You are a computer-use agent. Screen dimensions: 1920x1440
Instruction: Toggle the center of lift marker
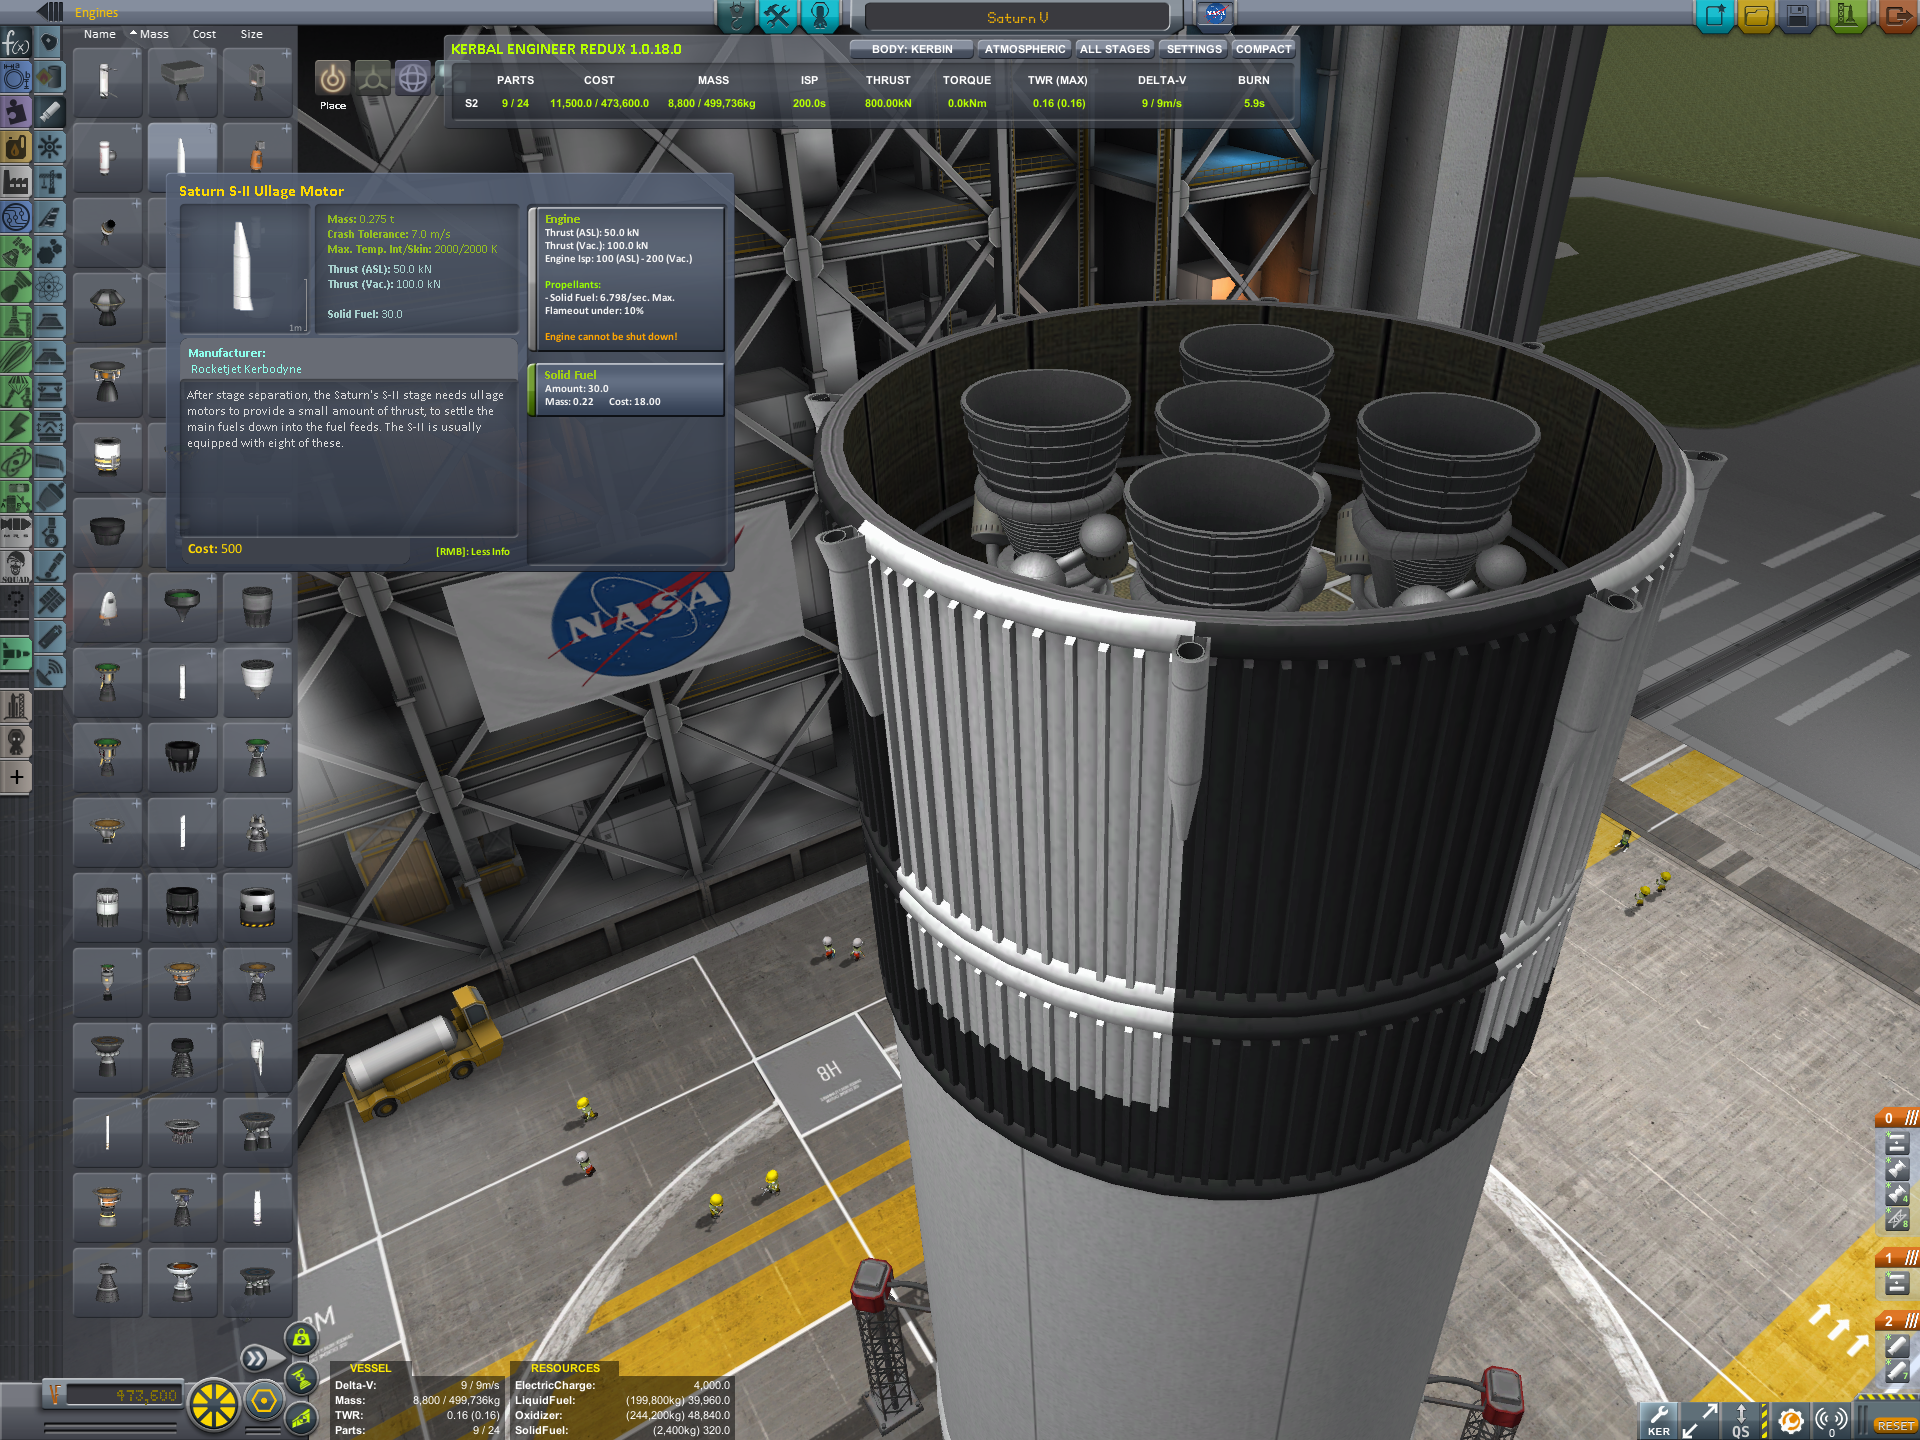[301, 1416]
